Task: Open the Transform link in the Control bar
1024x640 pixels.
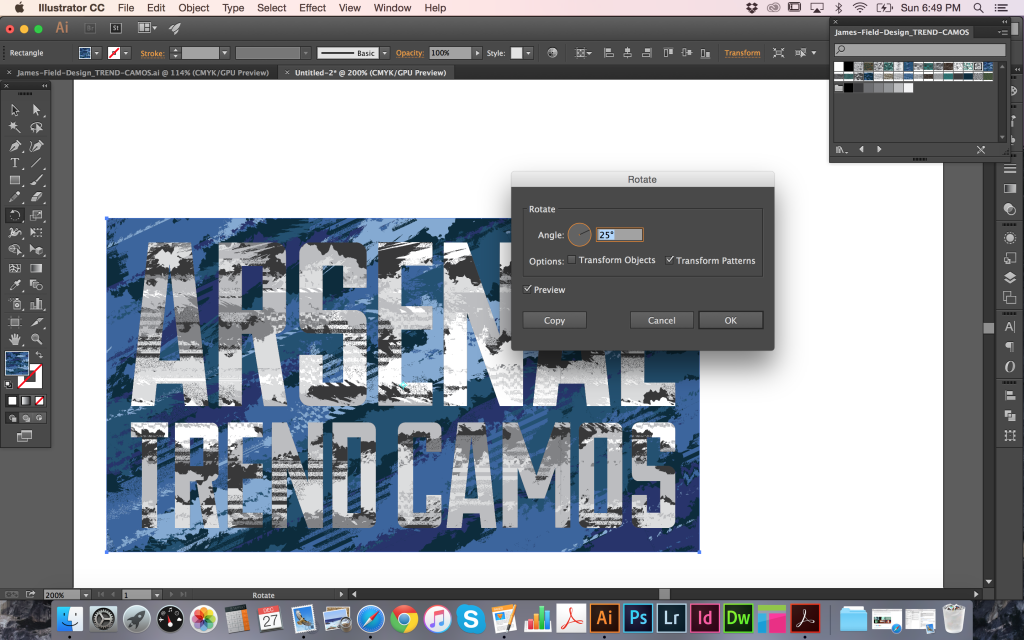Action: [x=743, y=53]
